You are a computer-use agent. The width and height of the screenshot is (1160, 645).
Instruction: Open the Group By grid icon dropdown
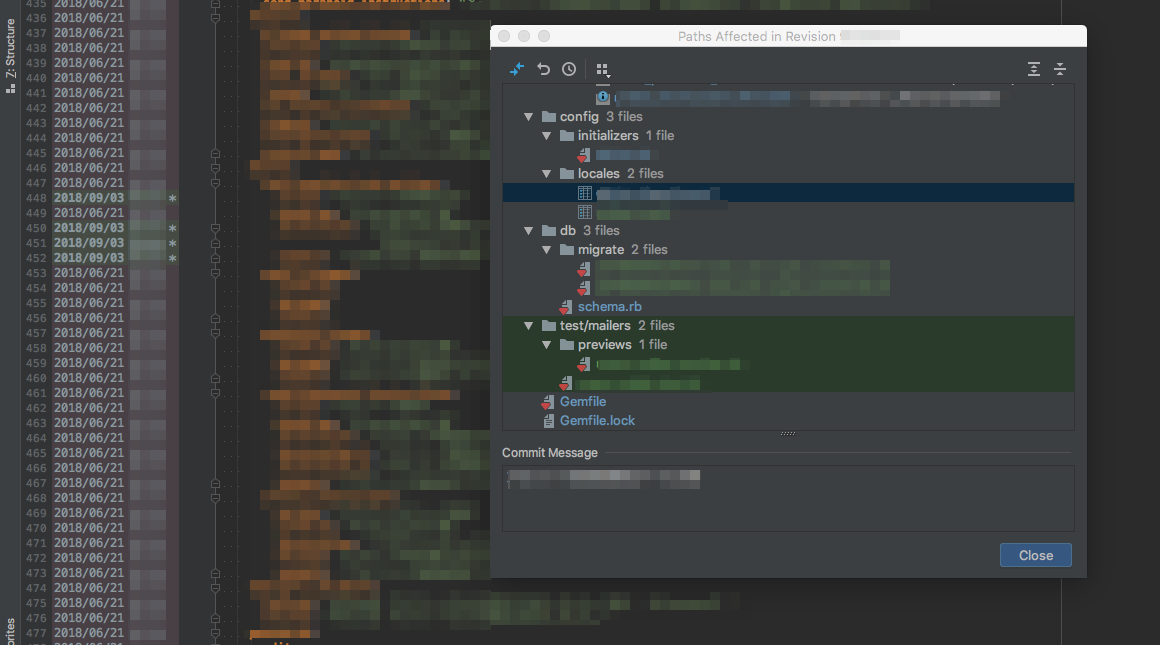(x=602, y=70)
